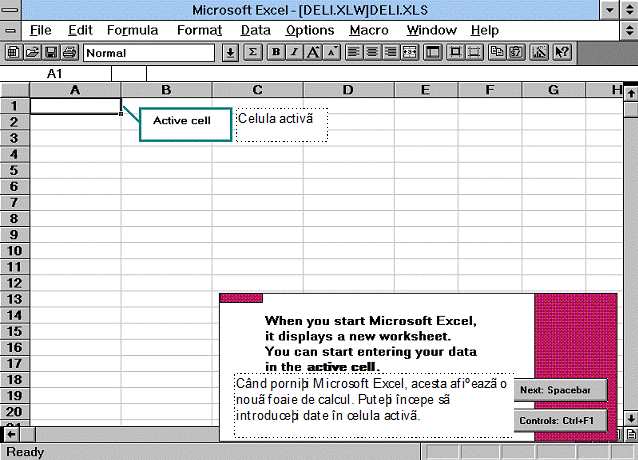Screen dimensions: 638x460
Task: Align cell contents left
Action: coord(354,52)
